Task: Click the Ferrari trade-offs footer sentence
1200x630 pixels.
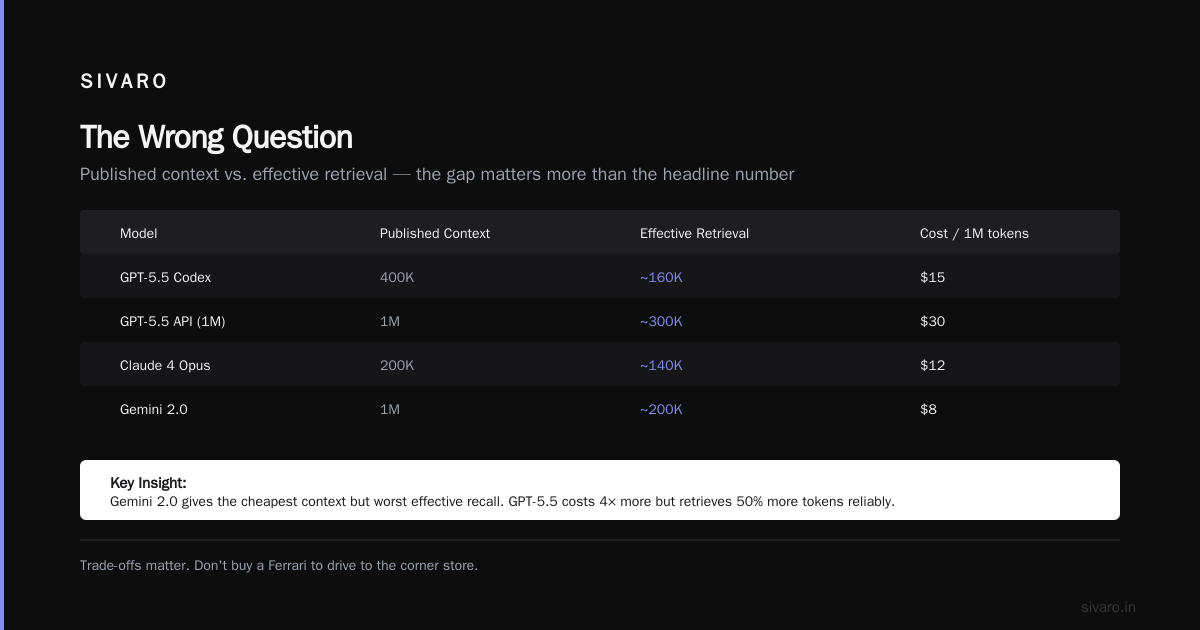Action: click(279, 565)
